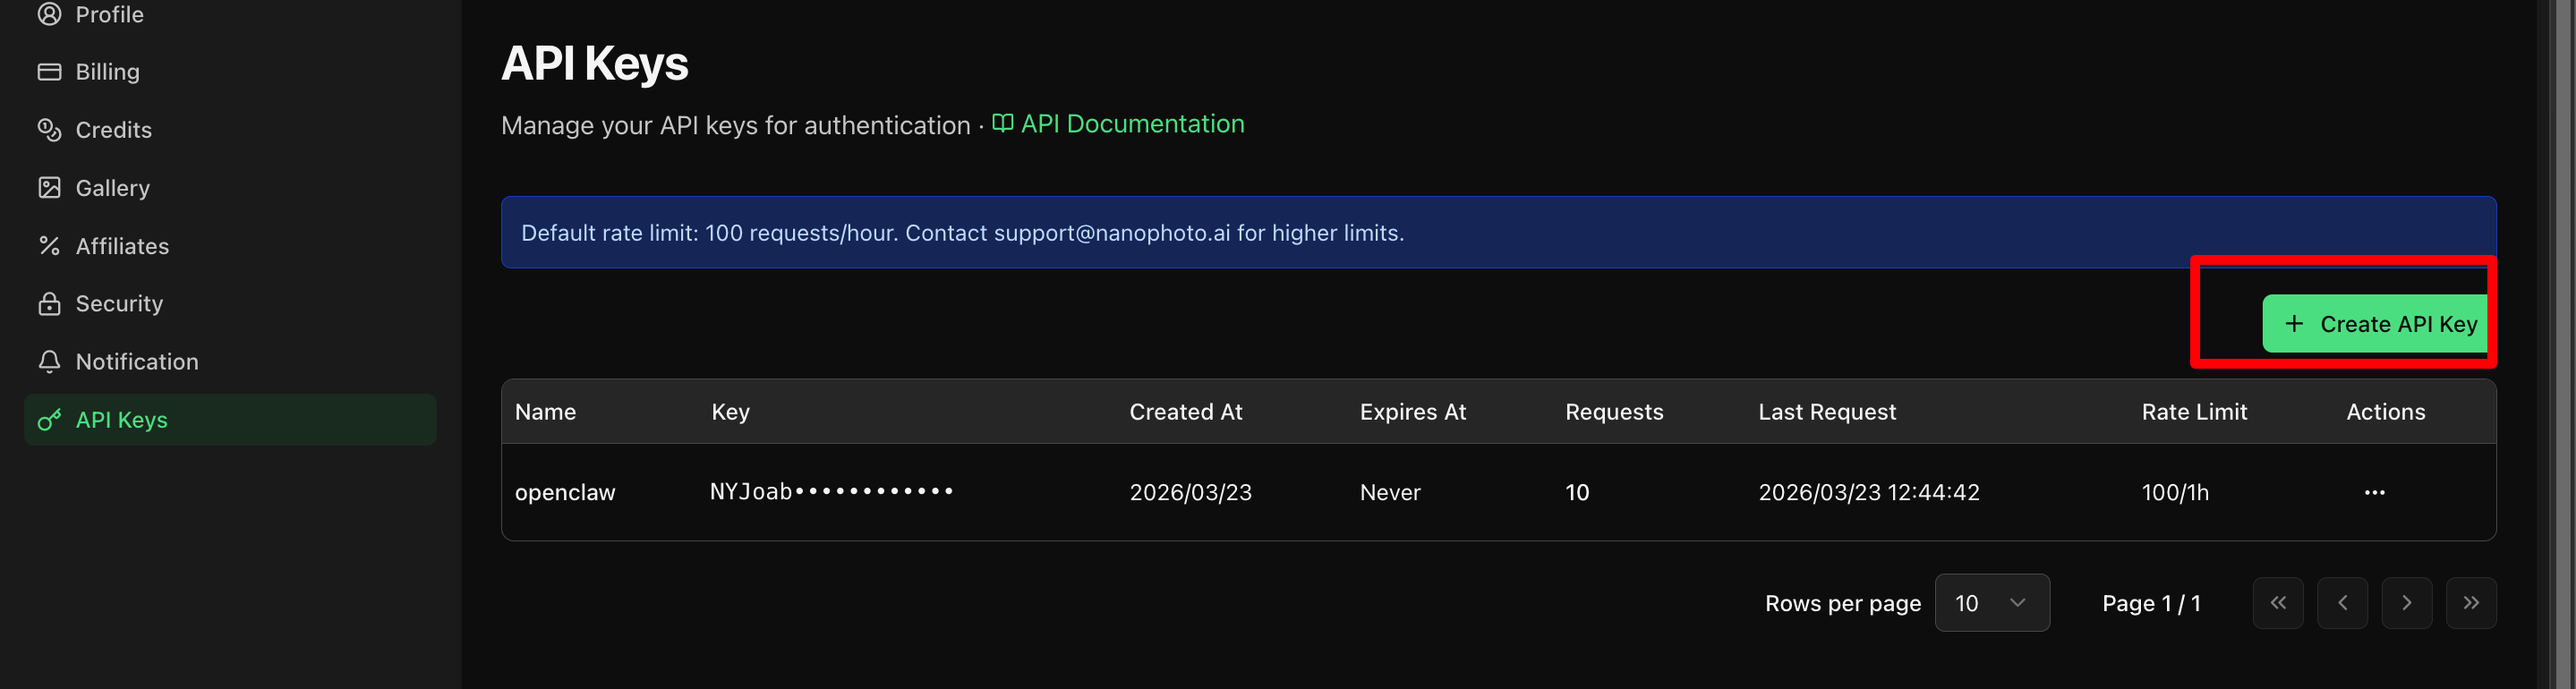Click the Notification bell icon
The image size is (2576, 689).
click(49, 362)
